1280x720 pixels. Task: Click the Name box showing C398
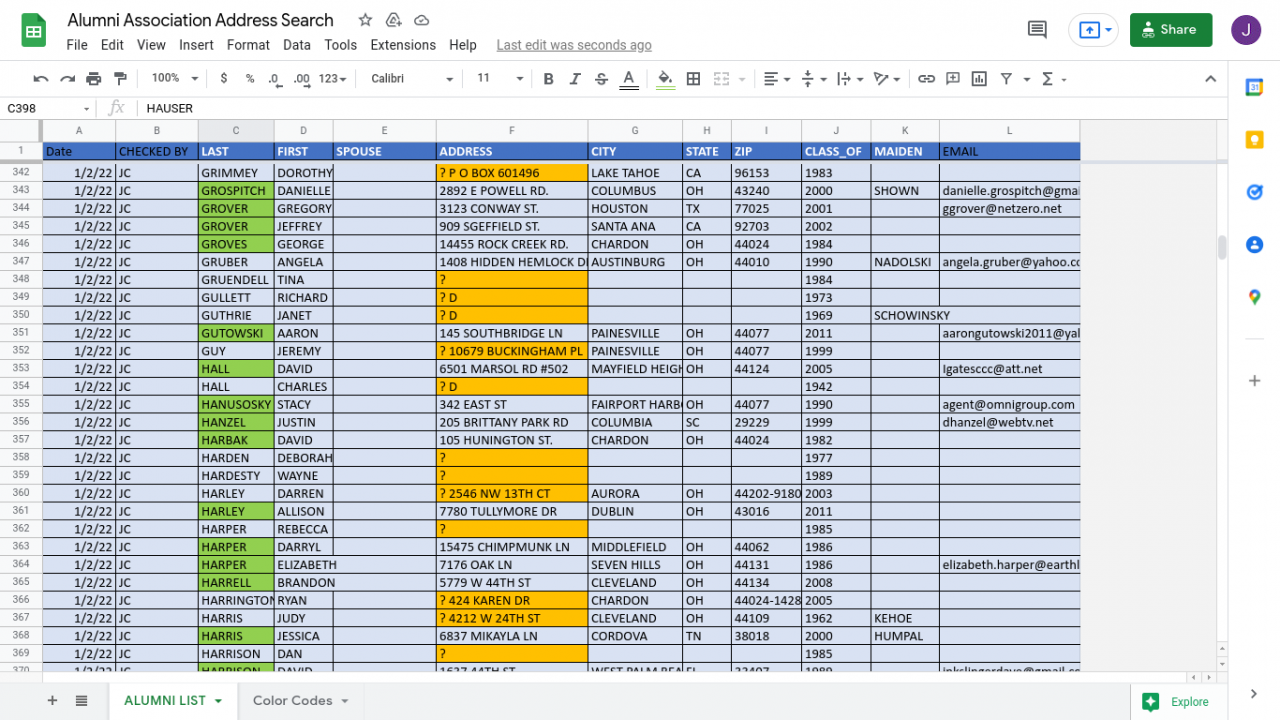[48, 108]
